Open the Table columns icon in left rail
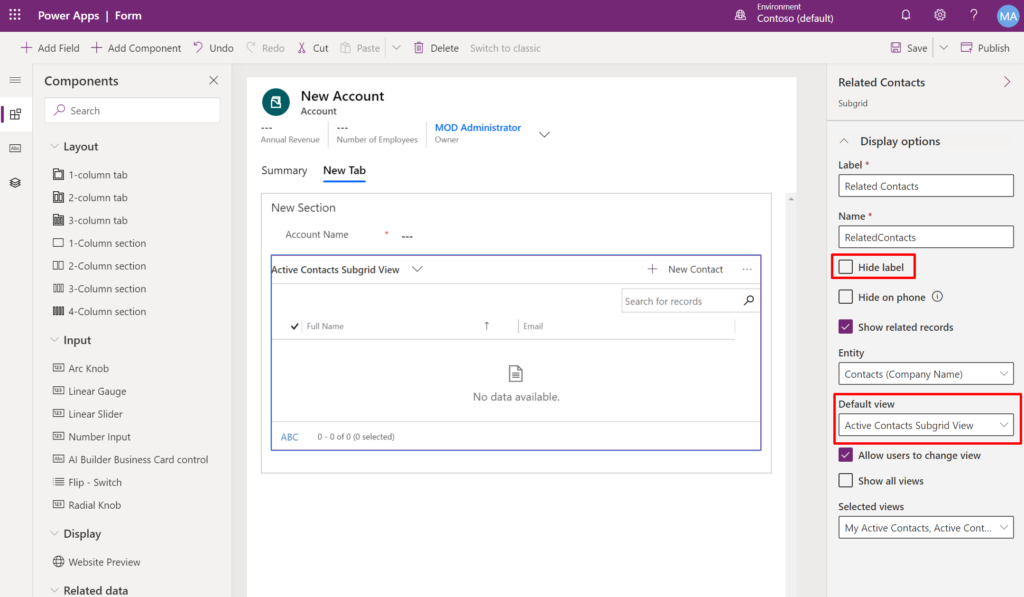This screenshot has width=1024, height=597. [x=15, y=148]
